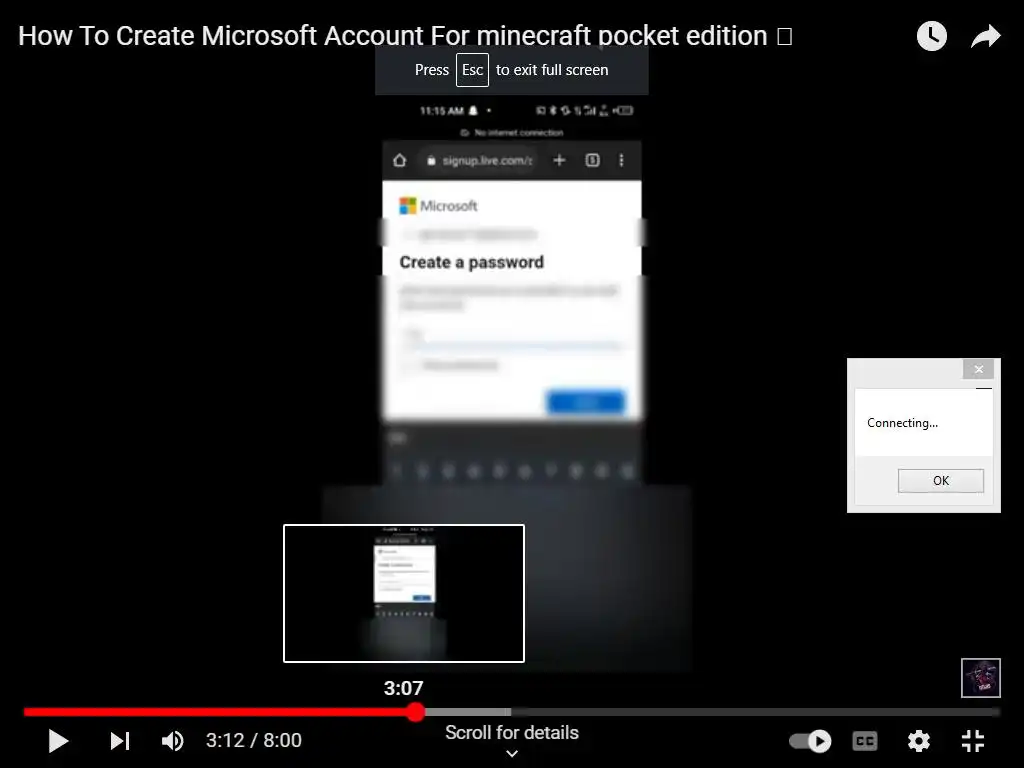
Task: Play the video
Action: coord(58,741)
